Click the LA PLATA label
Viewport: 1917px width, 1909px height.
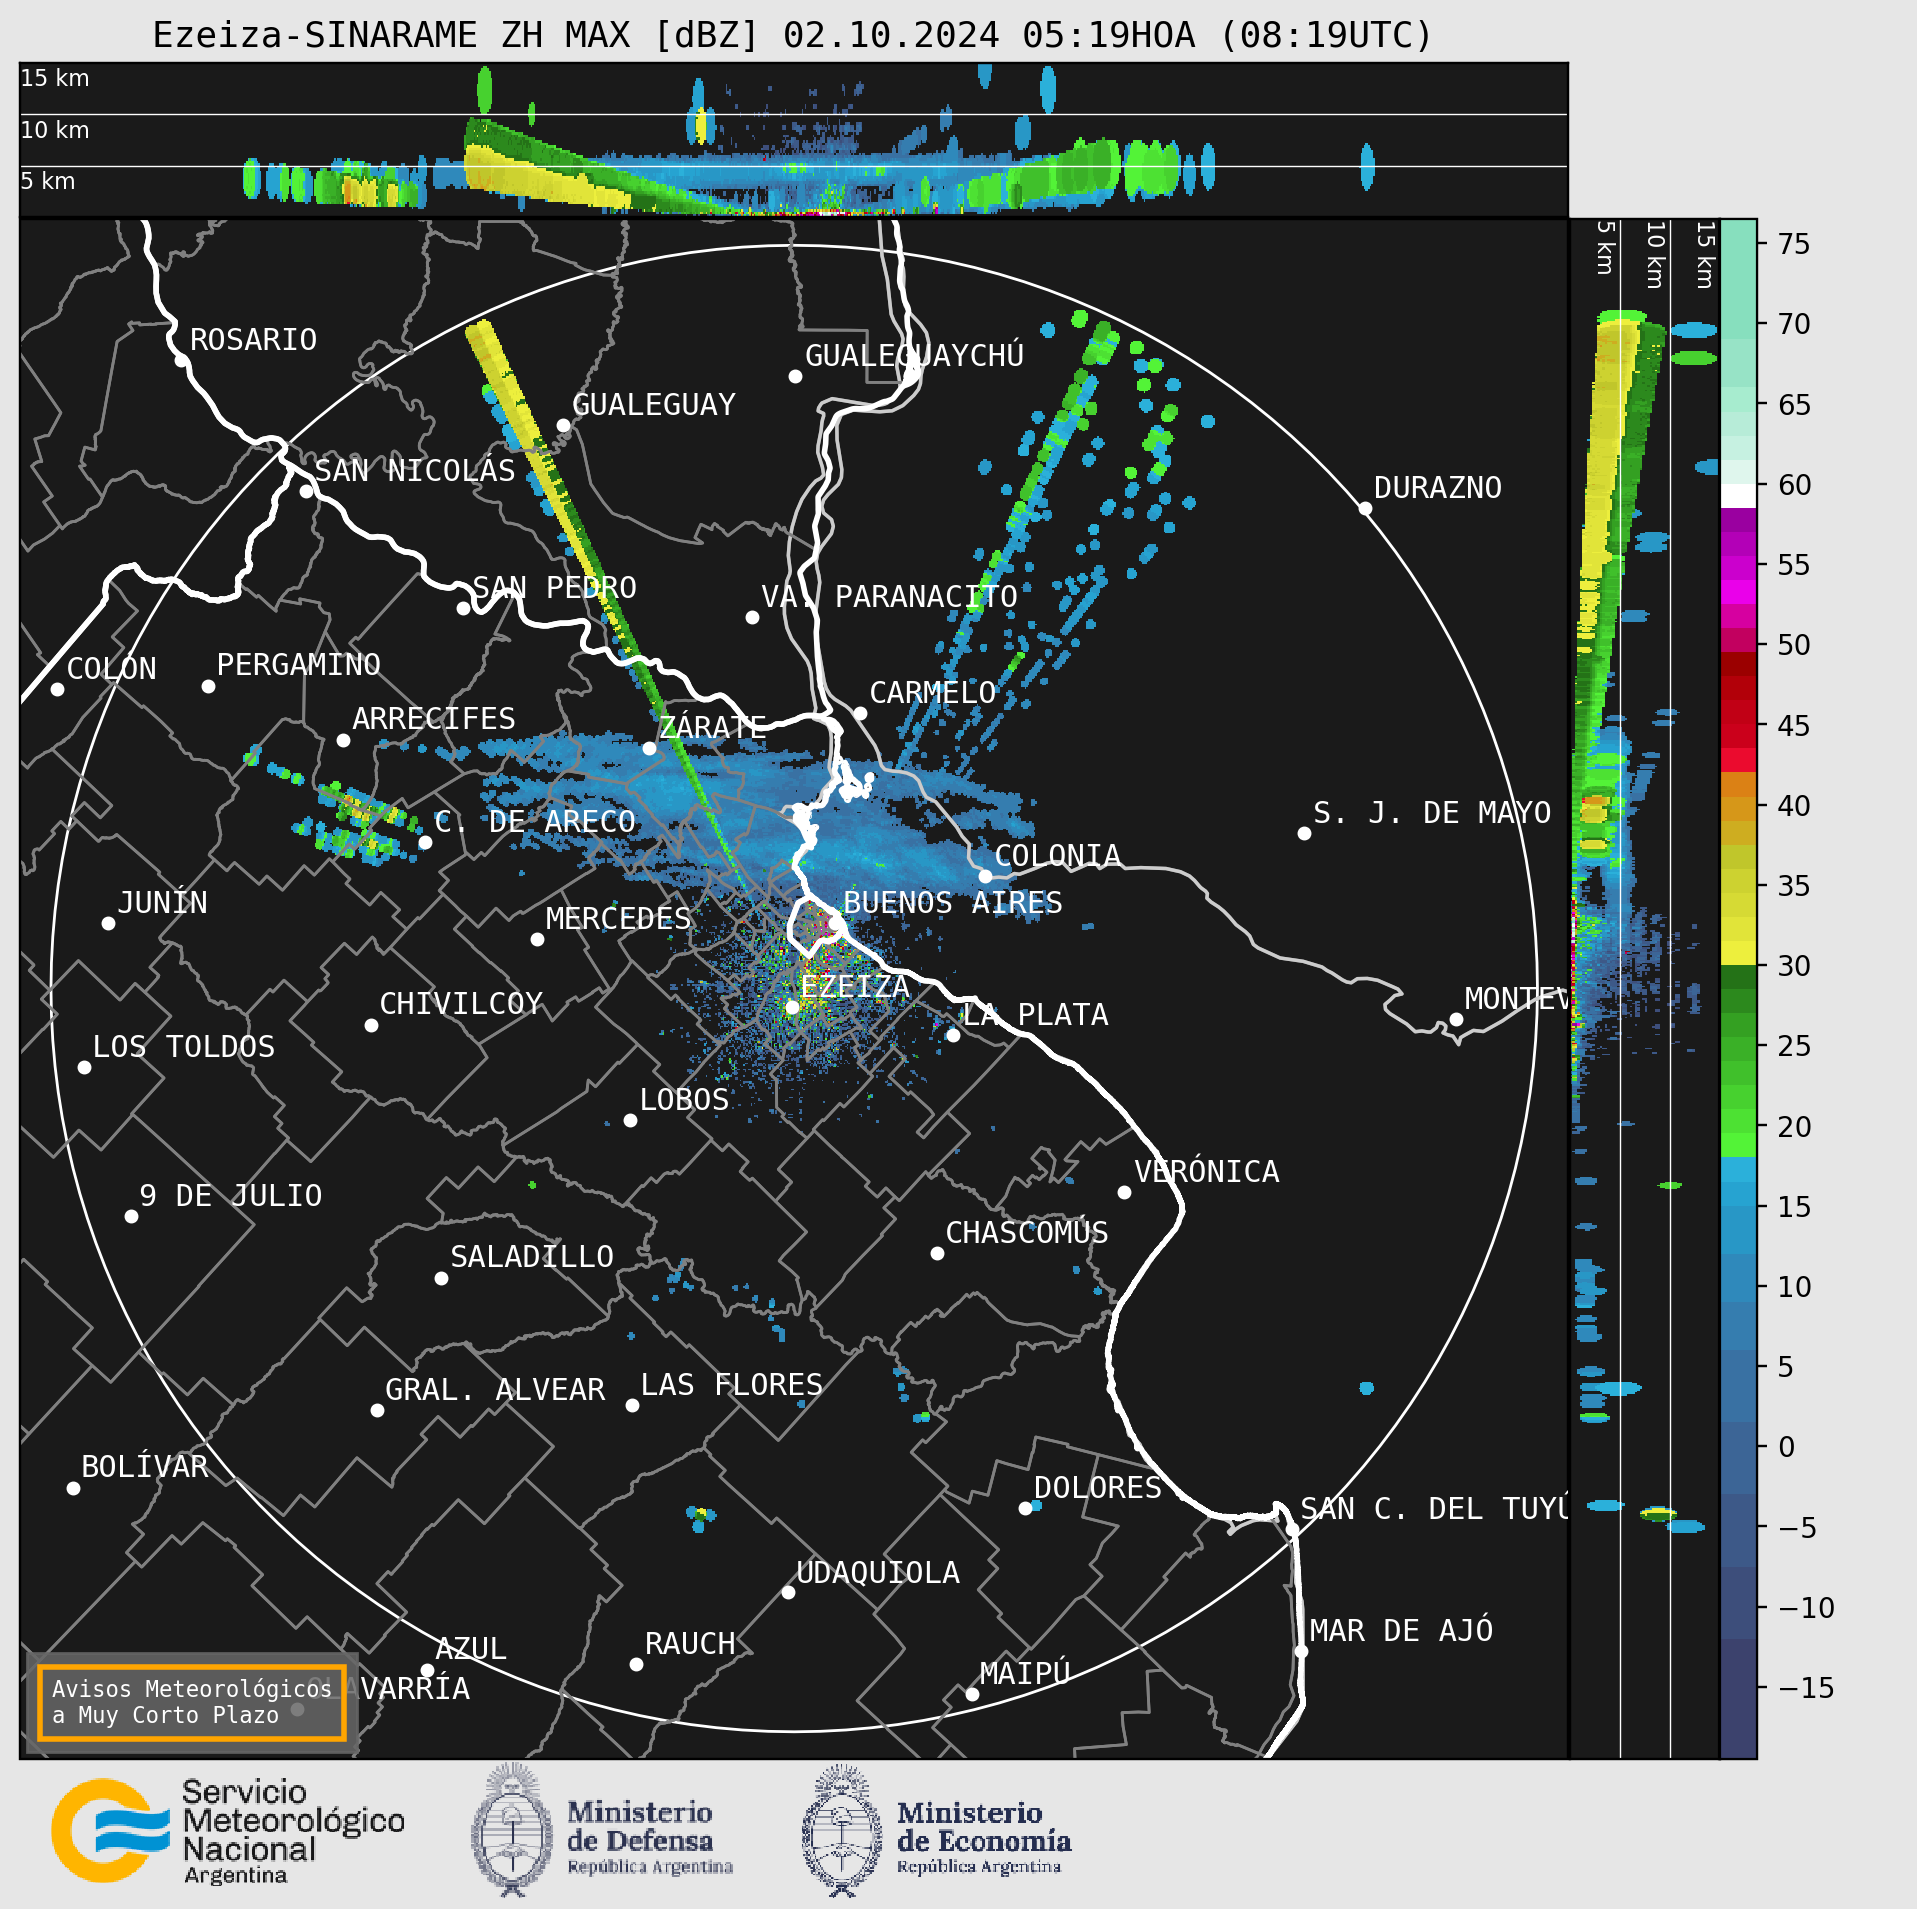tap(1035, 1015)
